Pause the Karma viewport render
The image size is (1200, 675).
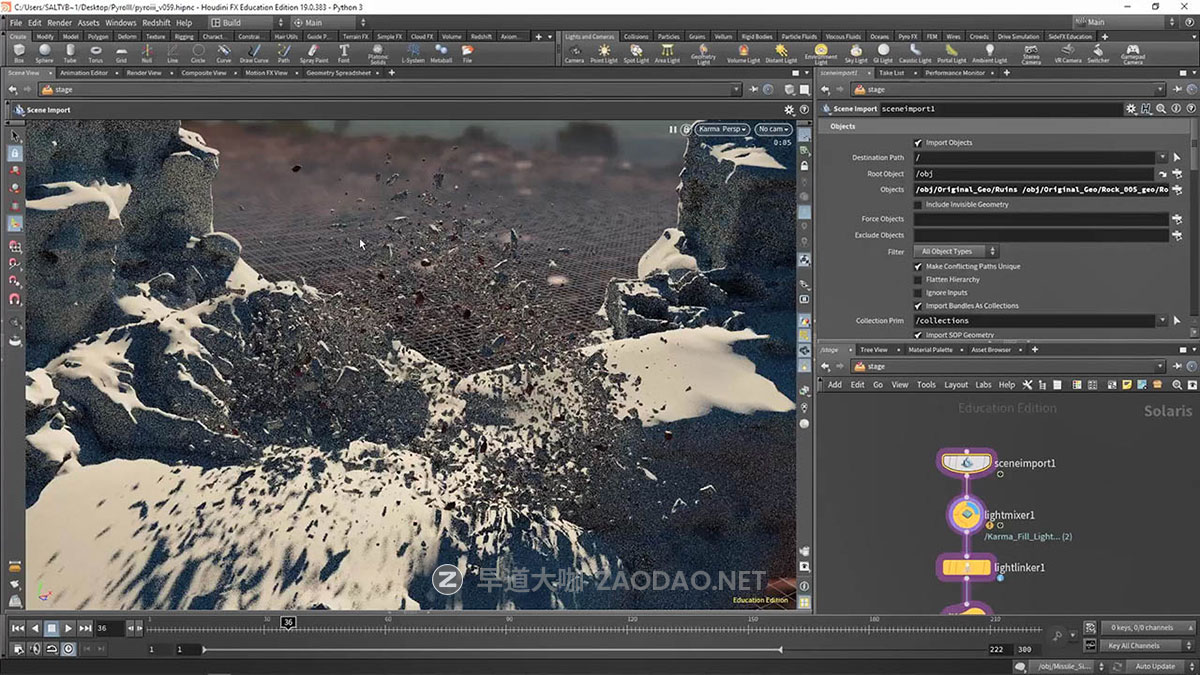[x=673, y=129]
